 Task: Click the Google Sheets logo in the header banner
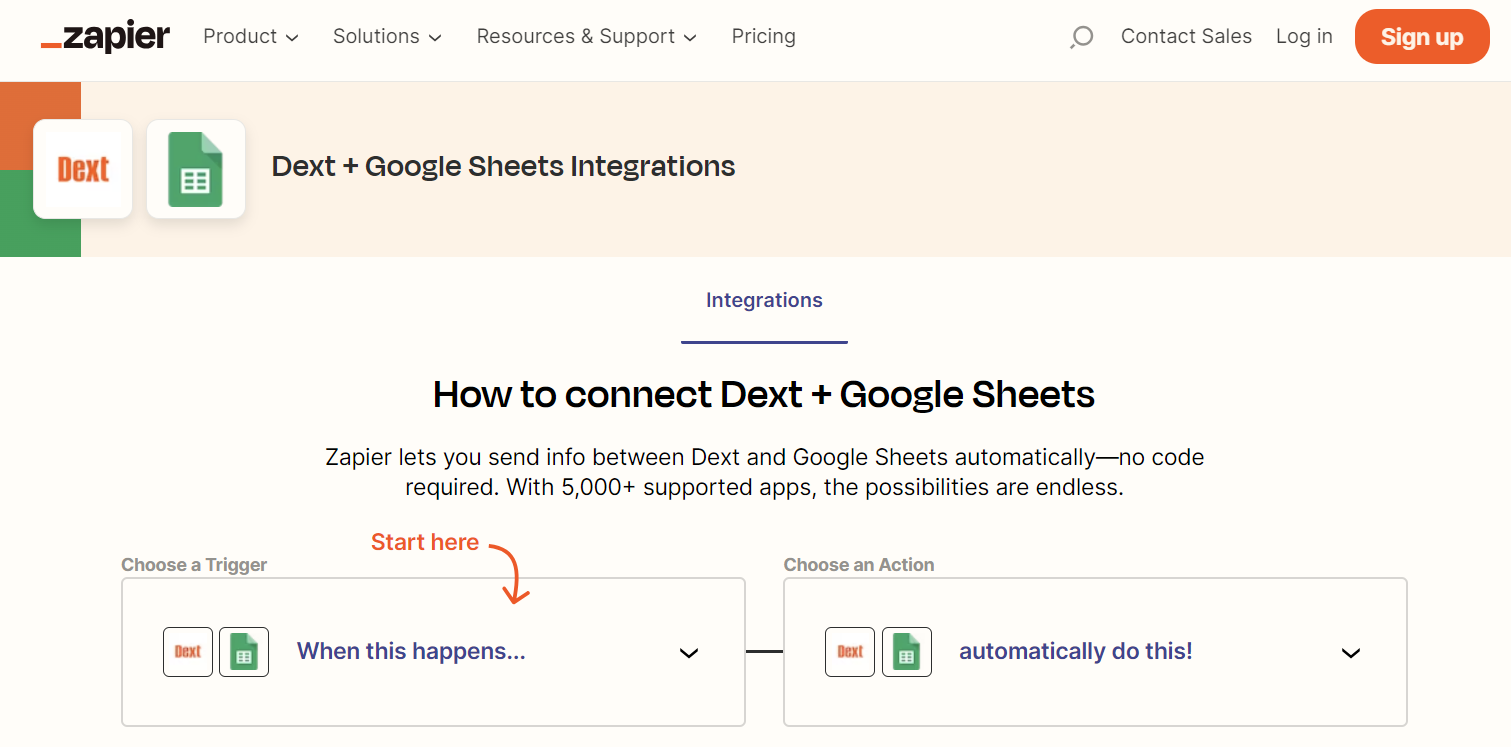pyautogui.click(x=196, y=169)
